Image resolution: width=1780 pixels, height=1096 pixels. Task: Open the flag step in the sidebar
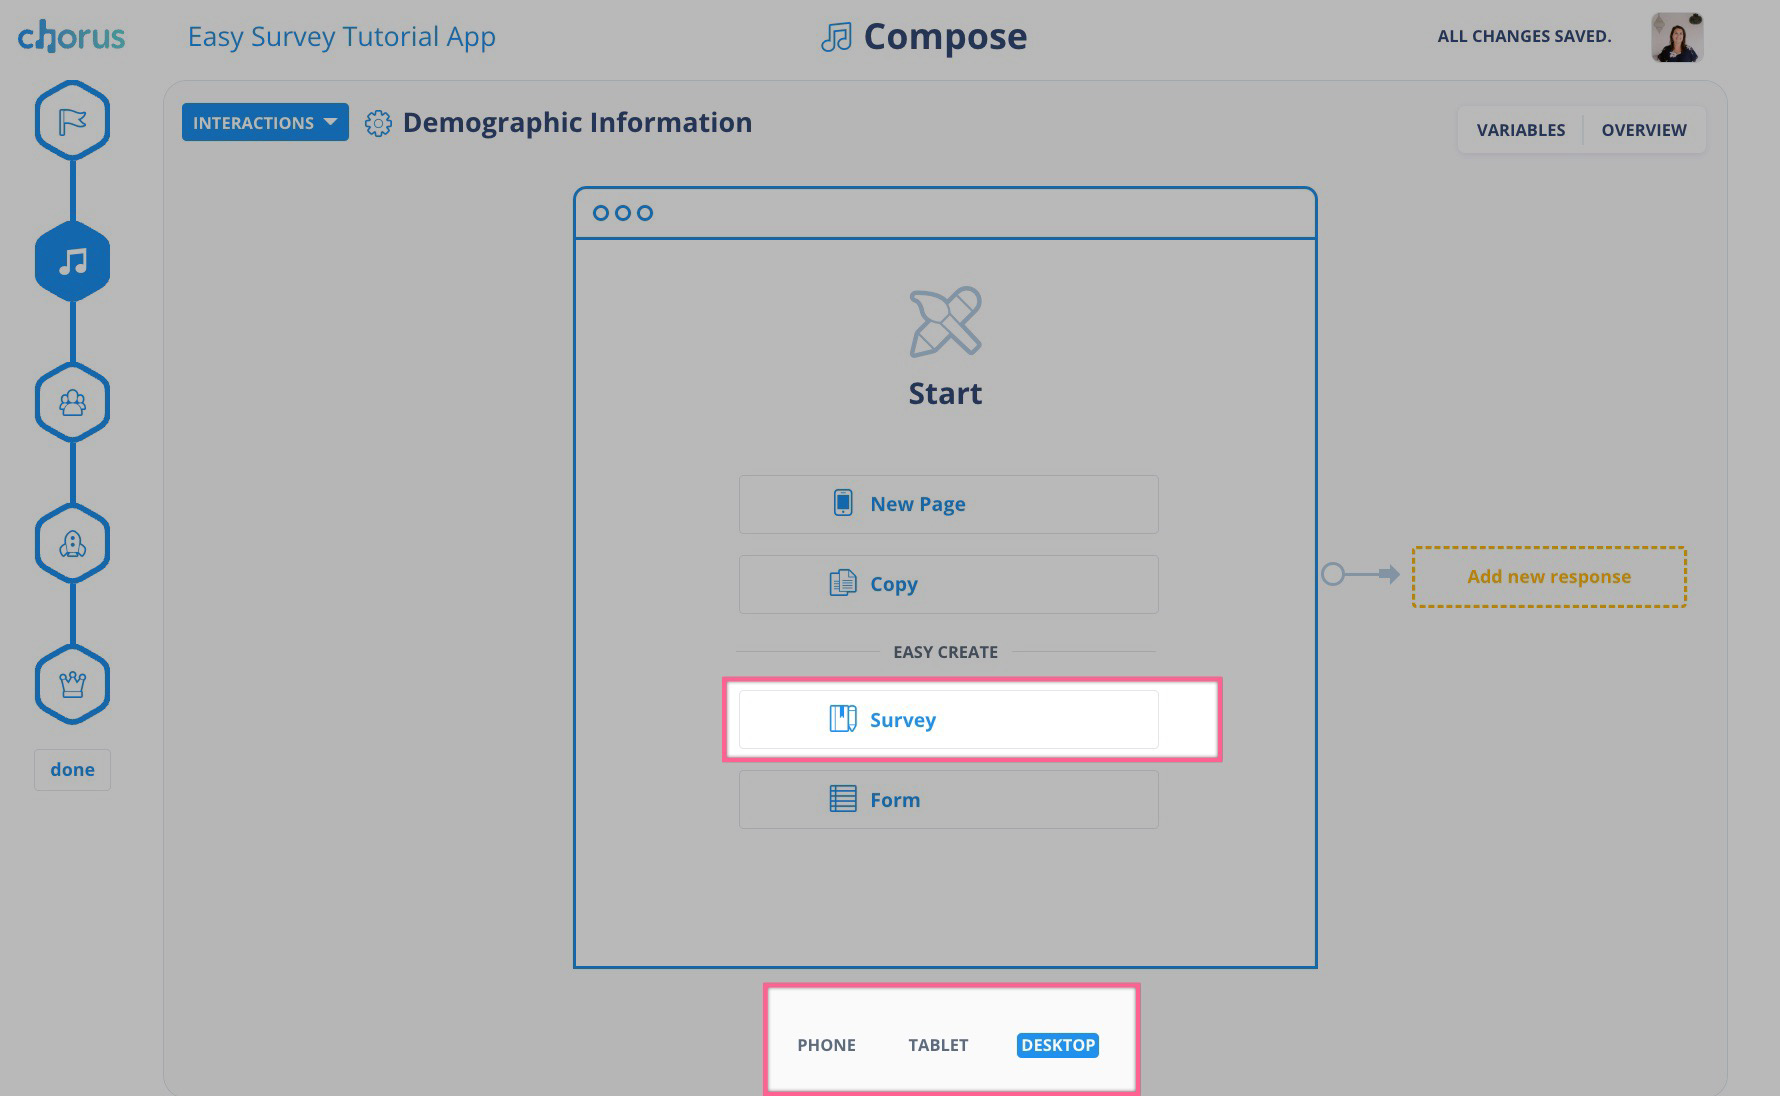point(72,121)
